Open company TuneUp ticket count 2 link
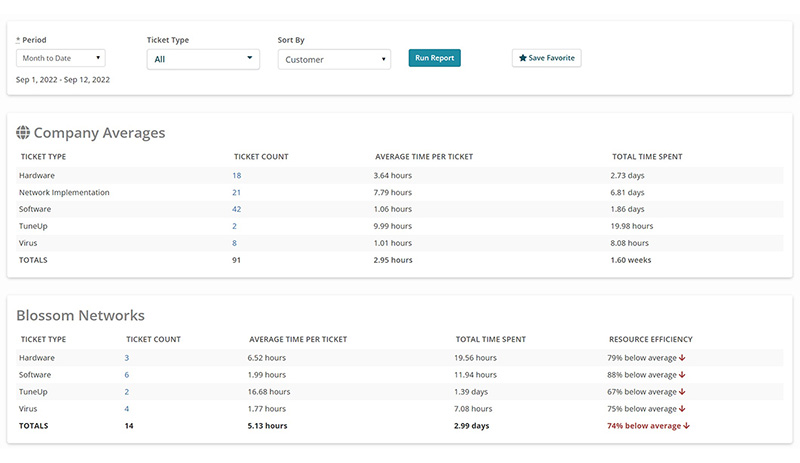Image resolution: width=800 pixels, height=463 pixels. click(234, 226)
